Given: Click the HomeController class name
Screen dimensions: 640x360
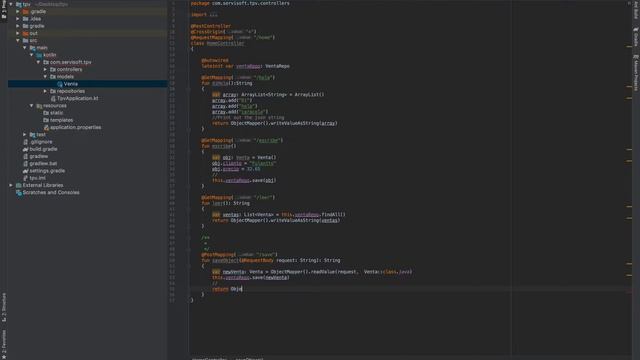Looking at the screenshot, I should [225, 43].
